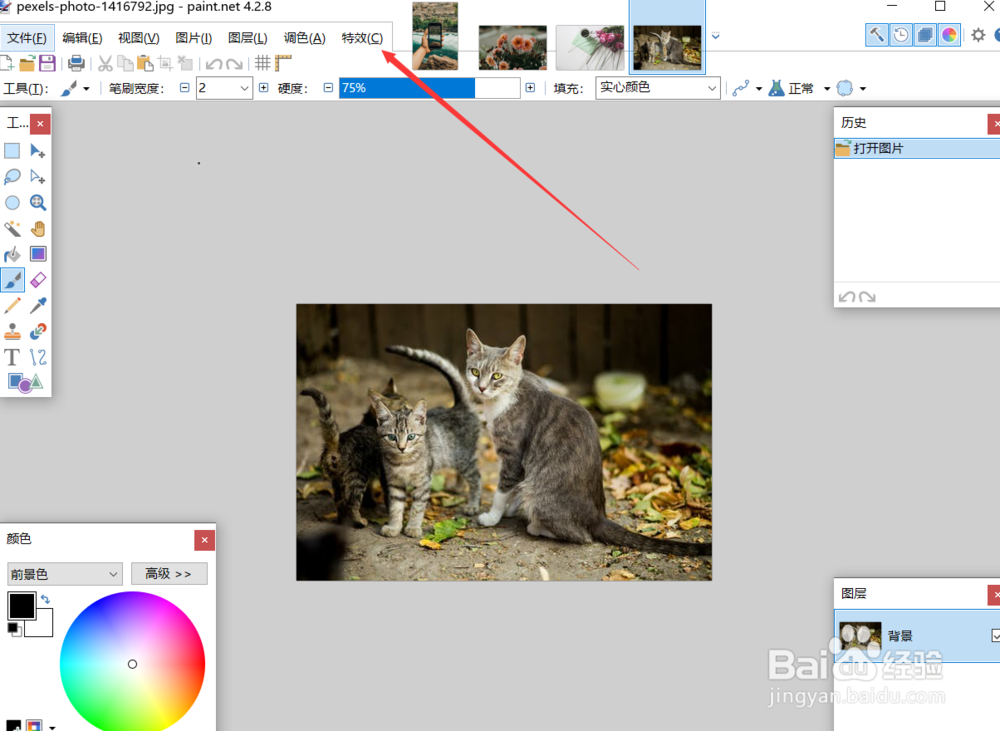Image resolution: width=1000 pixels, height=731 pixels.
Task: Toggle pixel grid display
Action: click(263, 63)
